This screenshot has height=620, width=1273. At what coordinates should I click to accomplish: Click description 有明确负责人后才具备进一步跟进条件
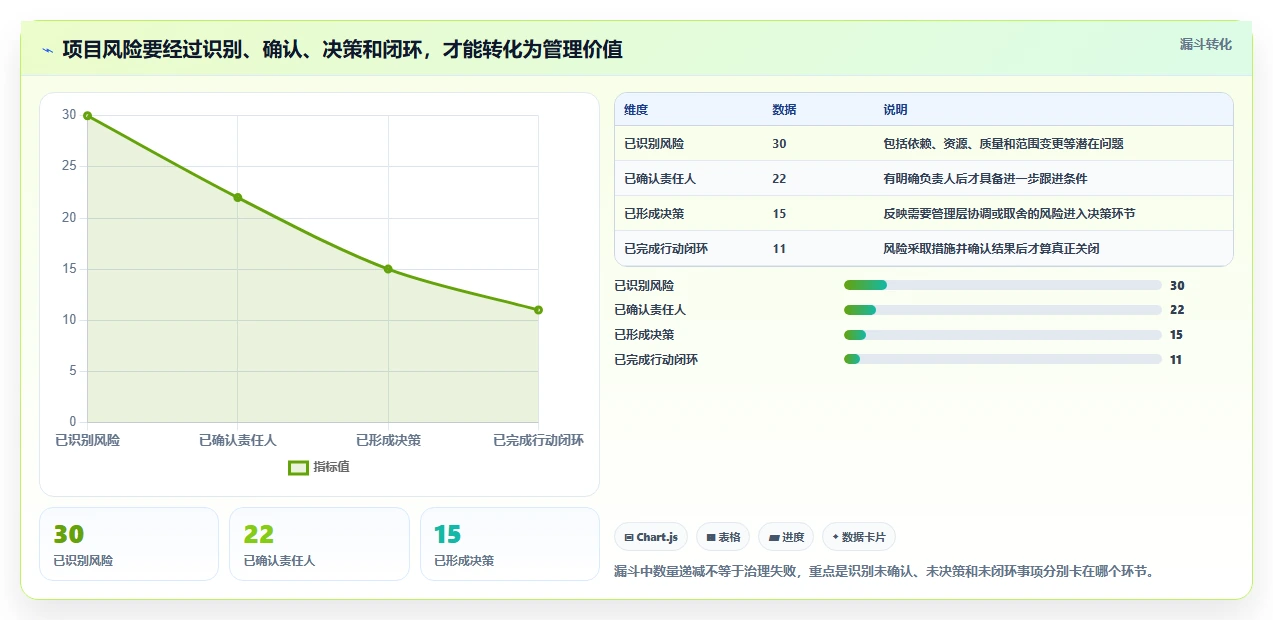tap(985, 179)
